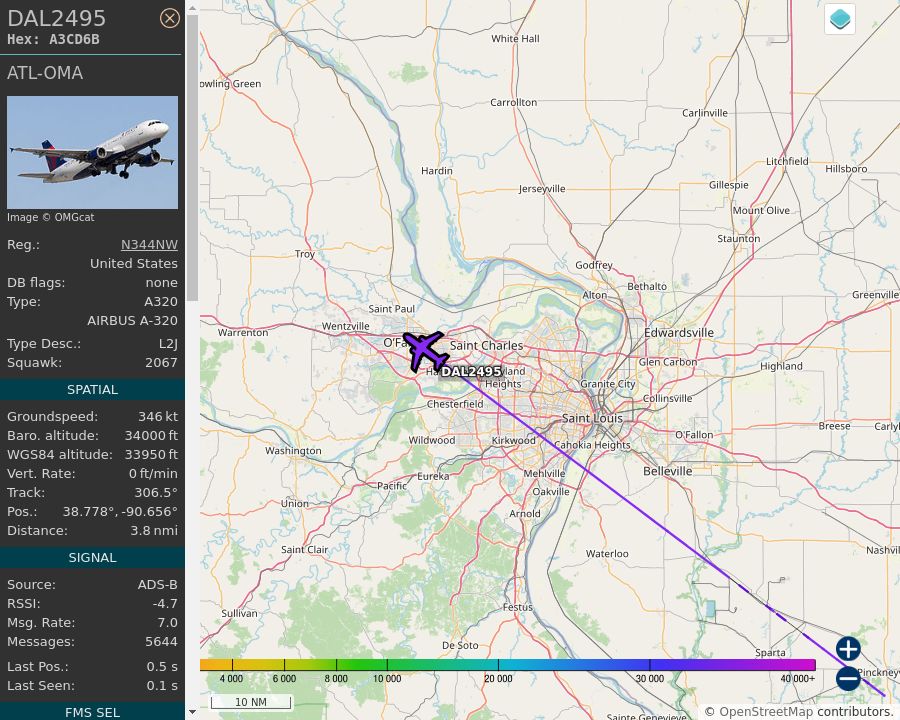The width and height of the screenshot is (900, 720).
Task: Zoom out with the minus button
Action: 847,678
